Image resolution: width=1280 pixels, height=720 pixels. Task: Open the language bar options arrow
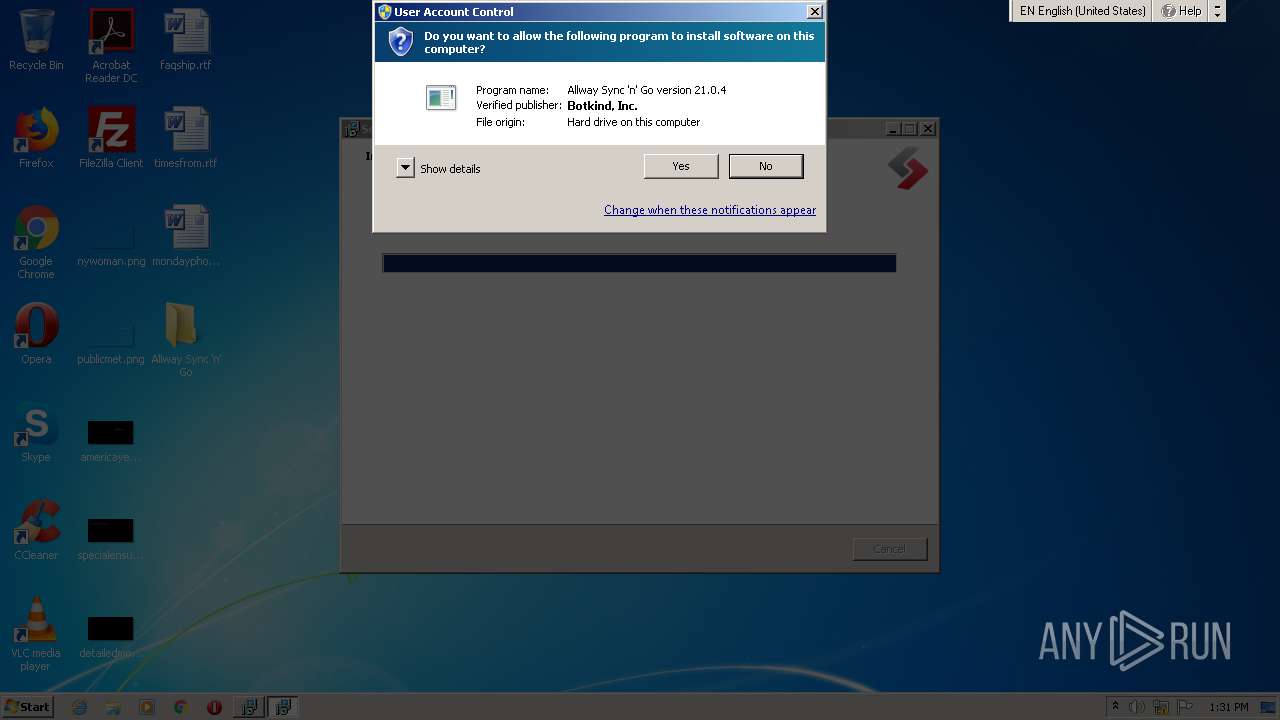[1217, 11]
